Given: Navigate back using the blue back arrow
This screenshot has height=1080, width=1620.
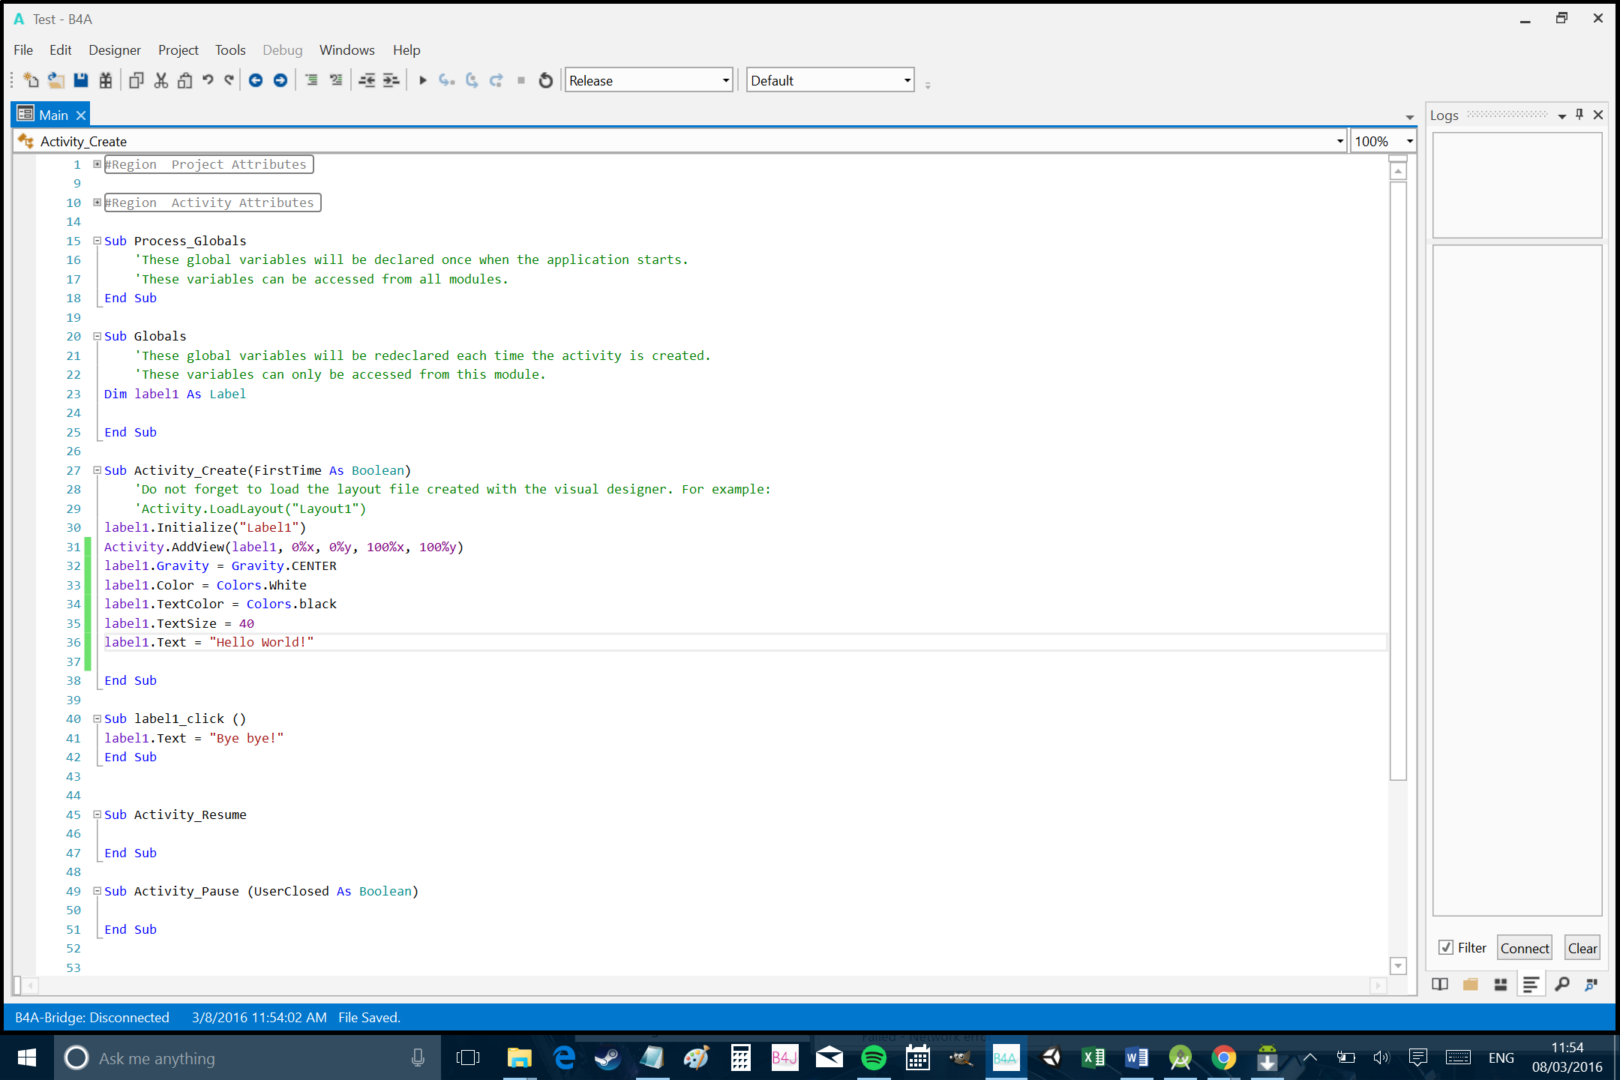Looking at the screenshot, I should [x=256, y=80].
